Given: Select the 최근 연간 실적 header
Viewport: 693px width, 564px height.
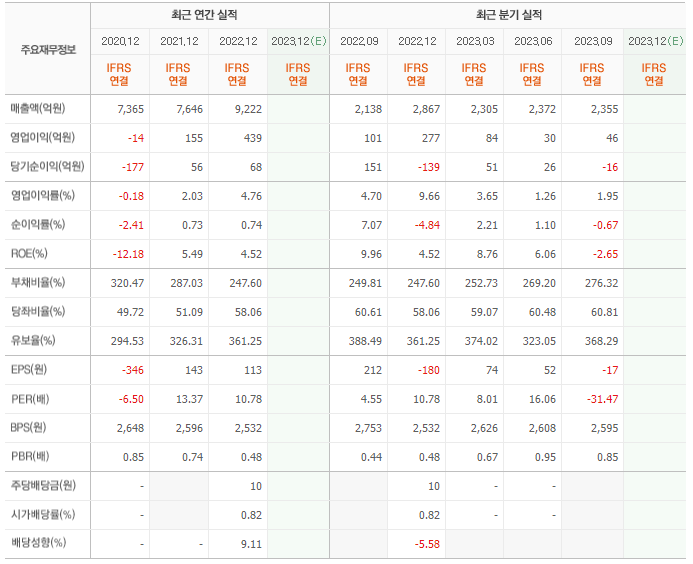Looking at the screenshot, I should [204, 15].
